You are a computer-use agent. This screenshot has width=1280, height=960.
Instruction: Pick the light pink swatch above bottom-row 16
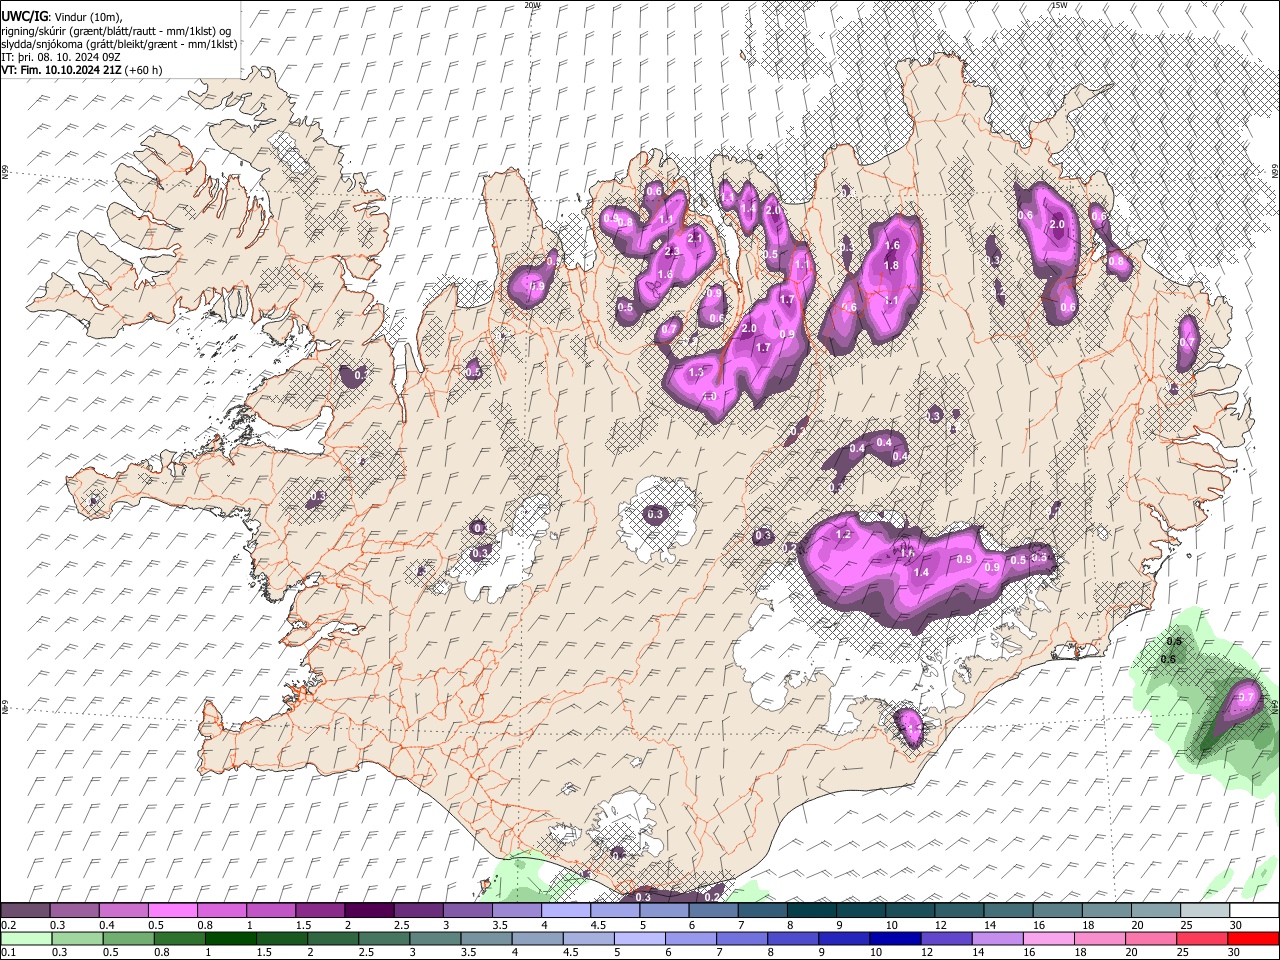(1048, 938)
